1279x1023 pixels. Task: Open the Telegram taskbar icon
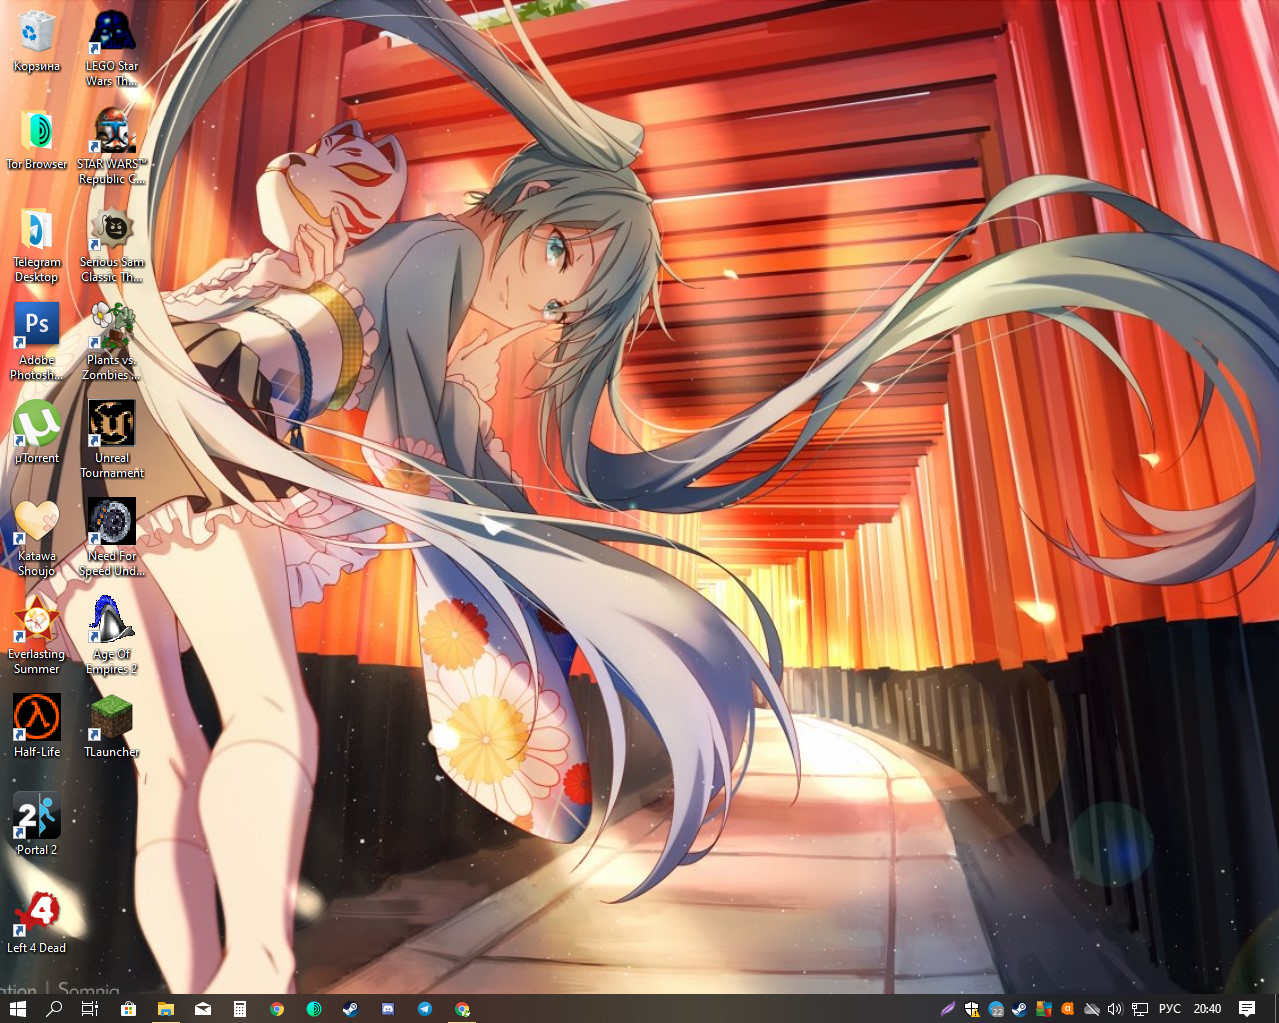(x=425, y=1009)
